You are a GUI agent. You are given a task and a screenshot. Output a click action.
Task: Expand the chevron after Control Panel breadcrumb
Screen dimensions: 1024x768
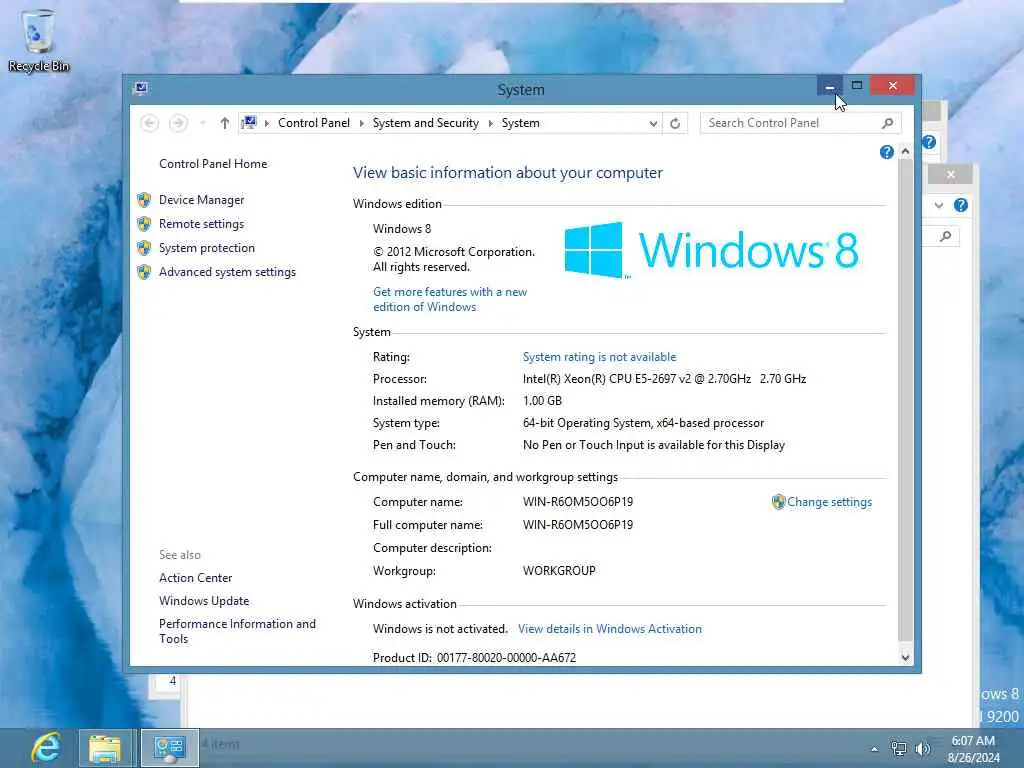pyautogui.click(x=362, y=123)
